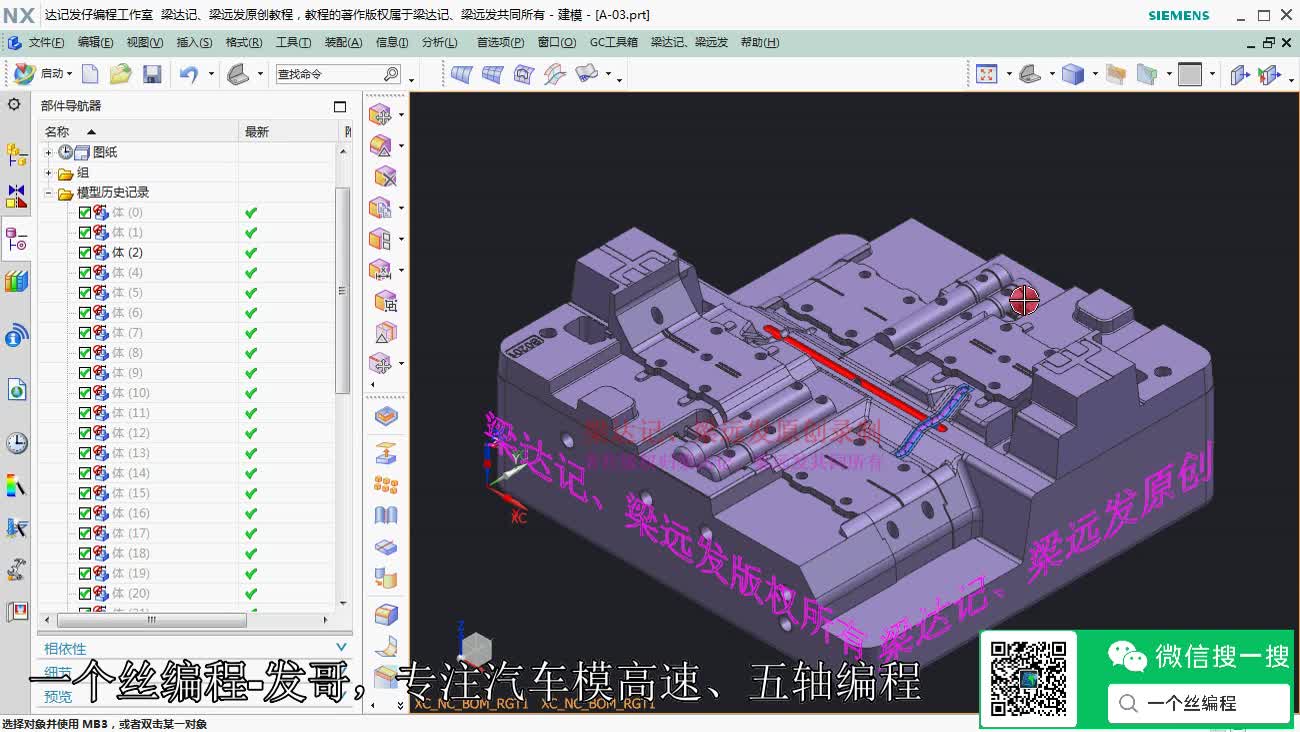
Task: Open the background color dropdown arrow
Action: [1211, 74]
